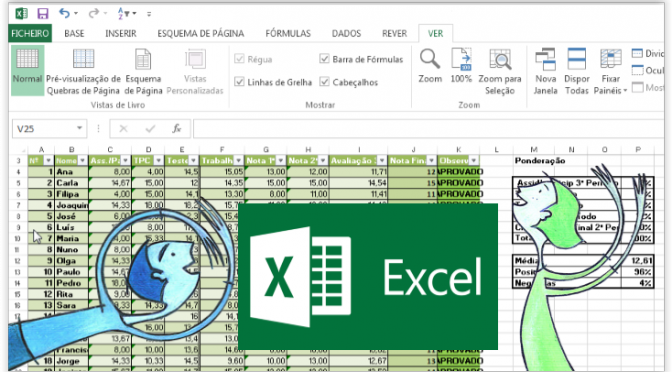The height and width of the screenshot is (372, 672).
Task: Click the Save disk icon
Action: click(x=43, y=13)
